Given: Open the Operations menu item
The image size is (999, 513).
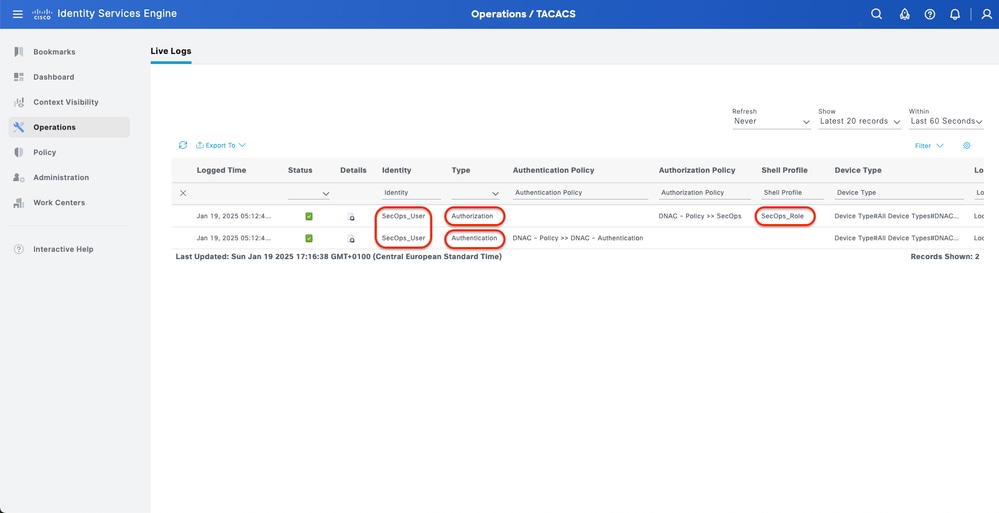Looking at the screenshot, I should (x=69, y=127).
